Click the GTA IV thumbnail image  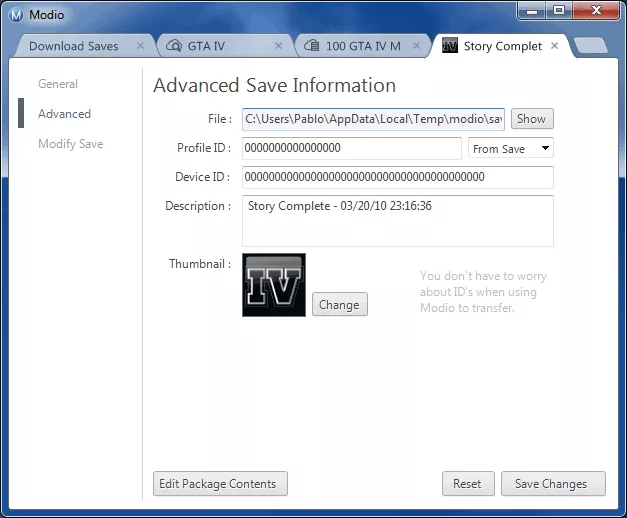(x=274, y=285)
